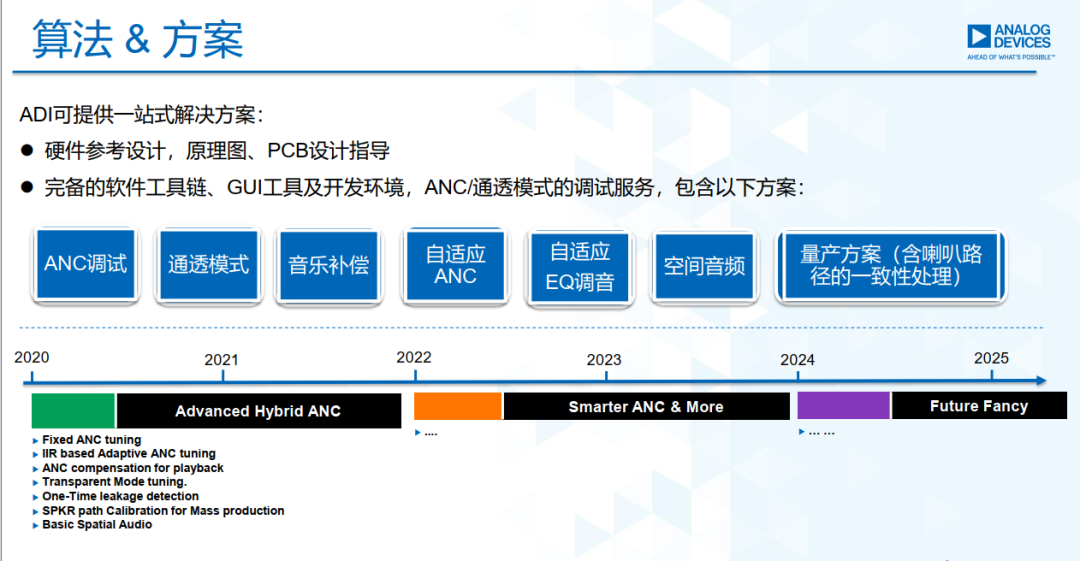Click the arrow bullet before Fixed ANC tuning

[x=36, y=440]
